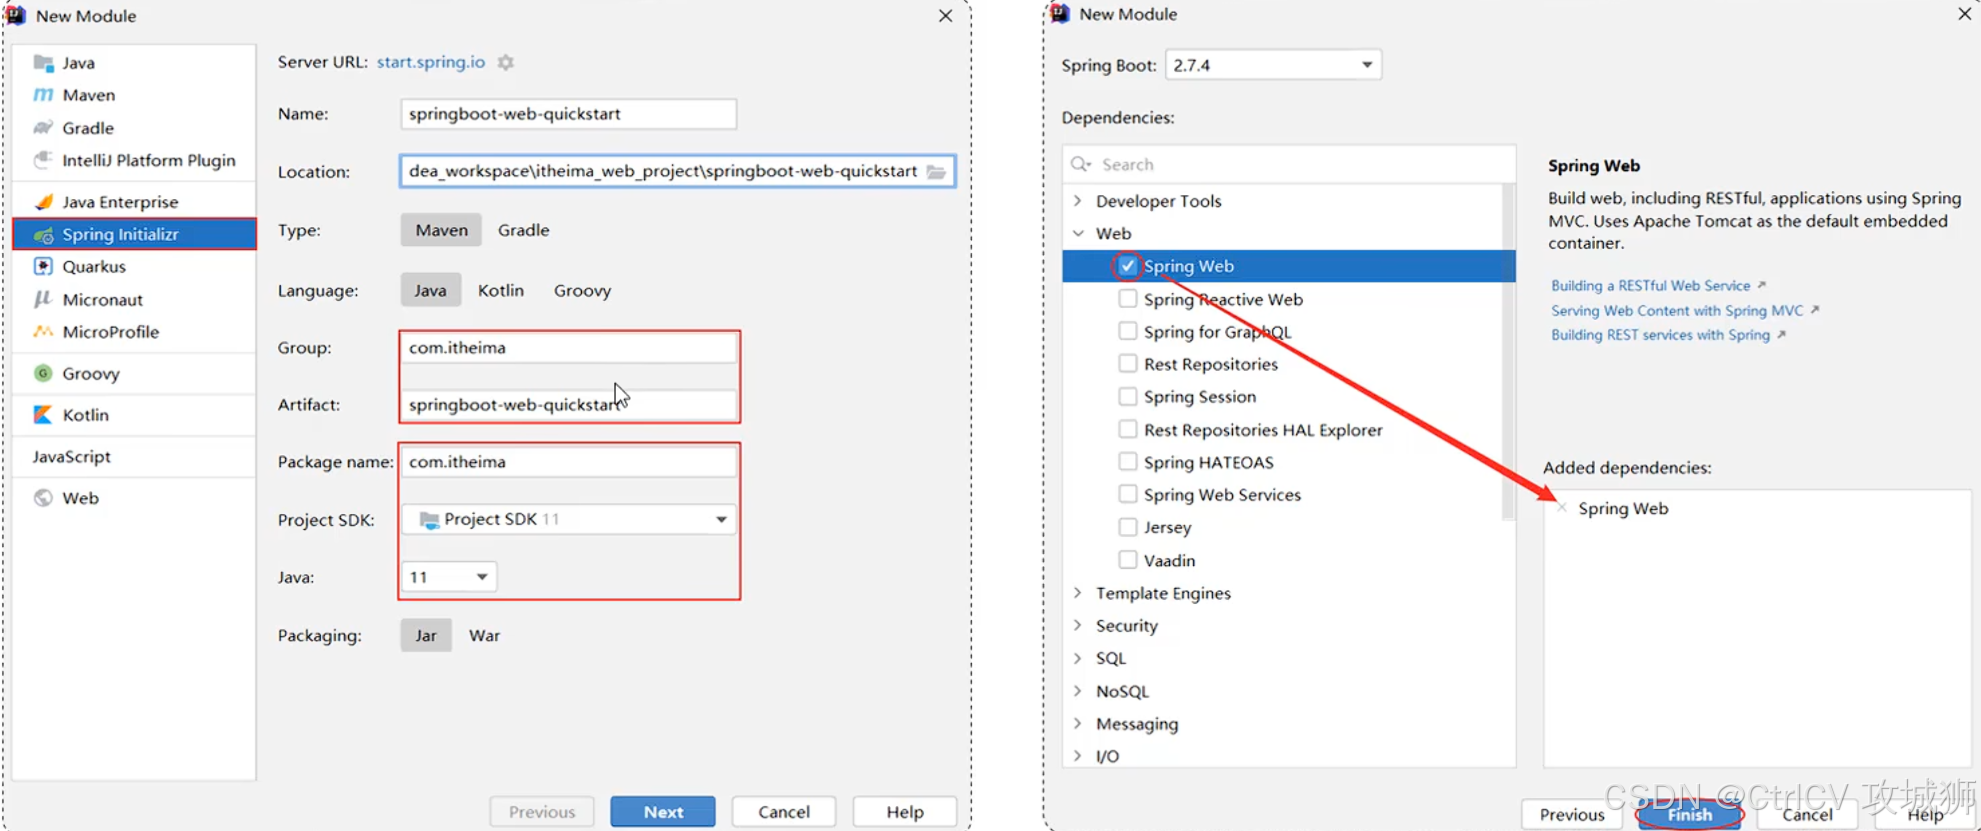Open Building REST services with Spring link

[x=1660, y=335]
